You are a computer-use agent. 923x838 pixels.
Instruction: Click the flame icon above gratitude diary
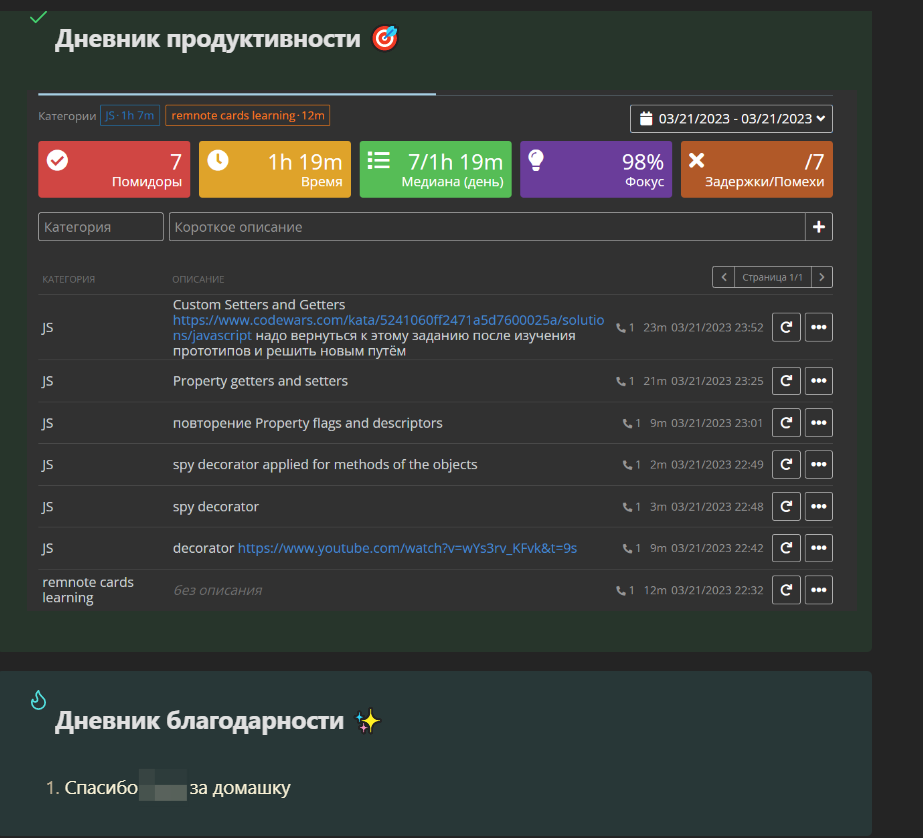tap(38, 700)
